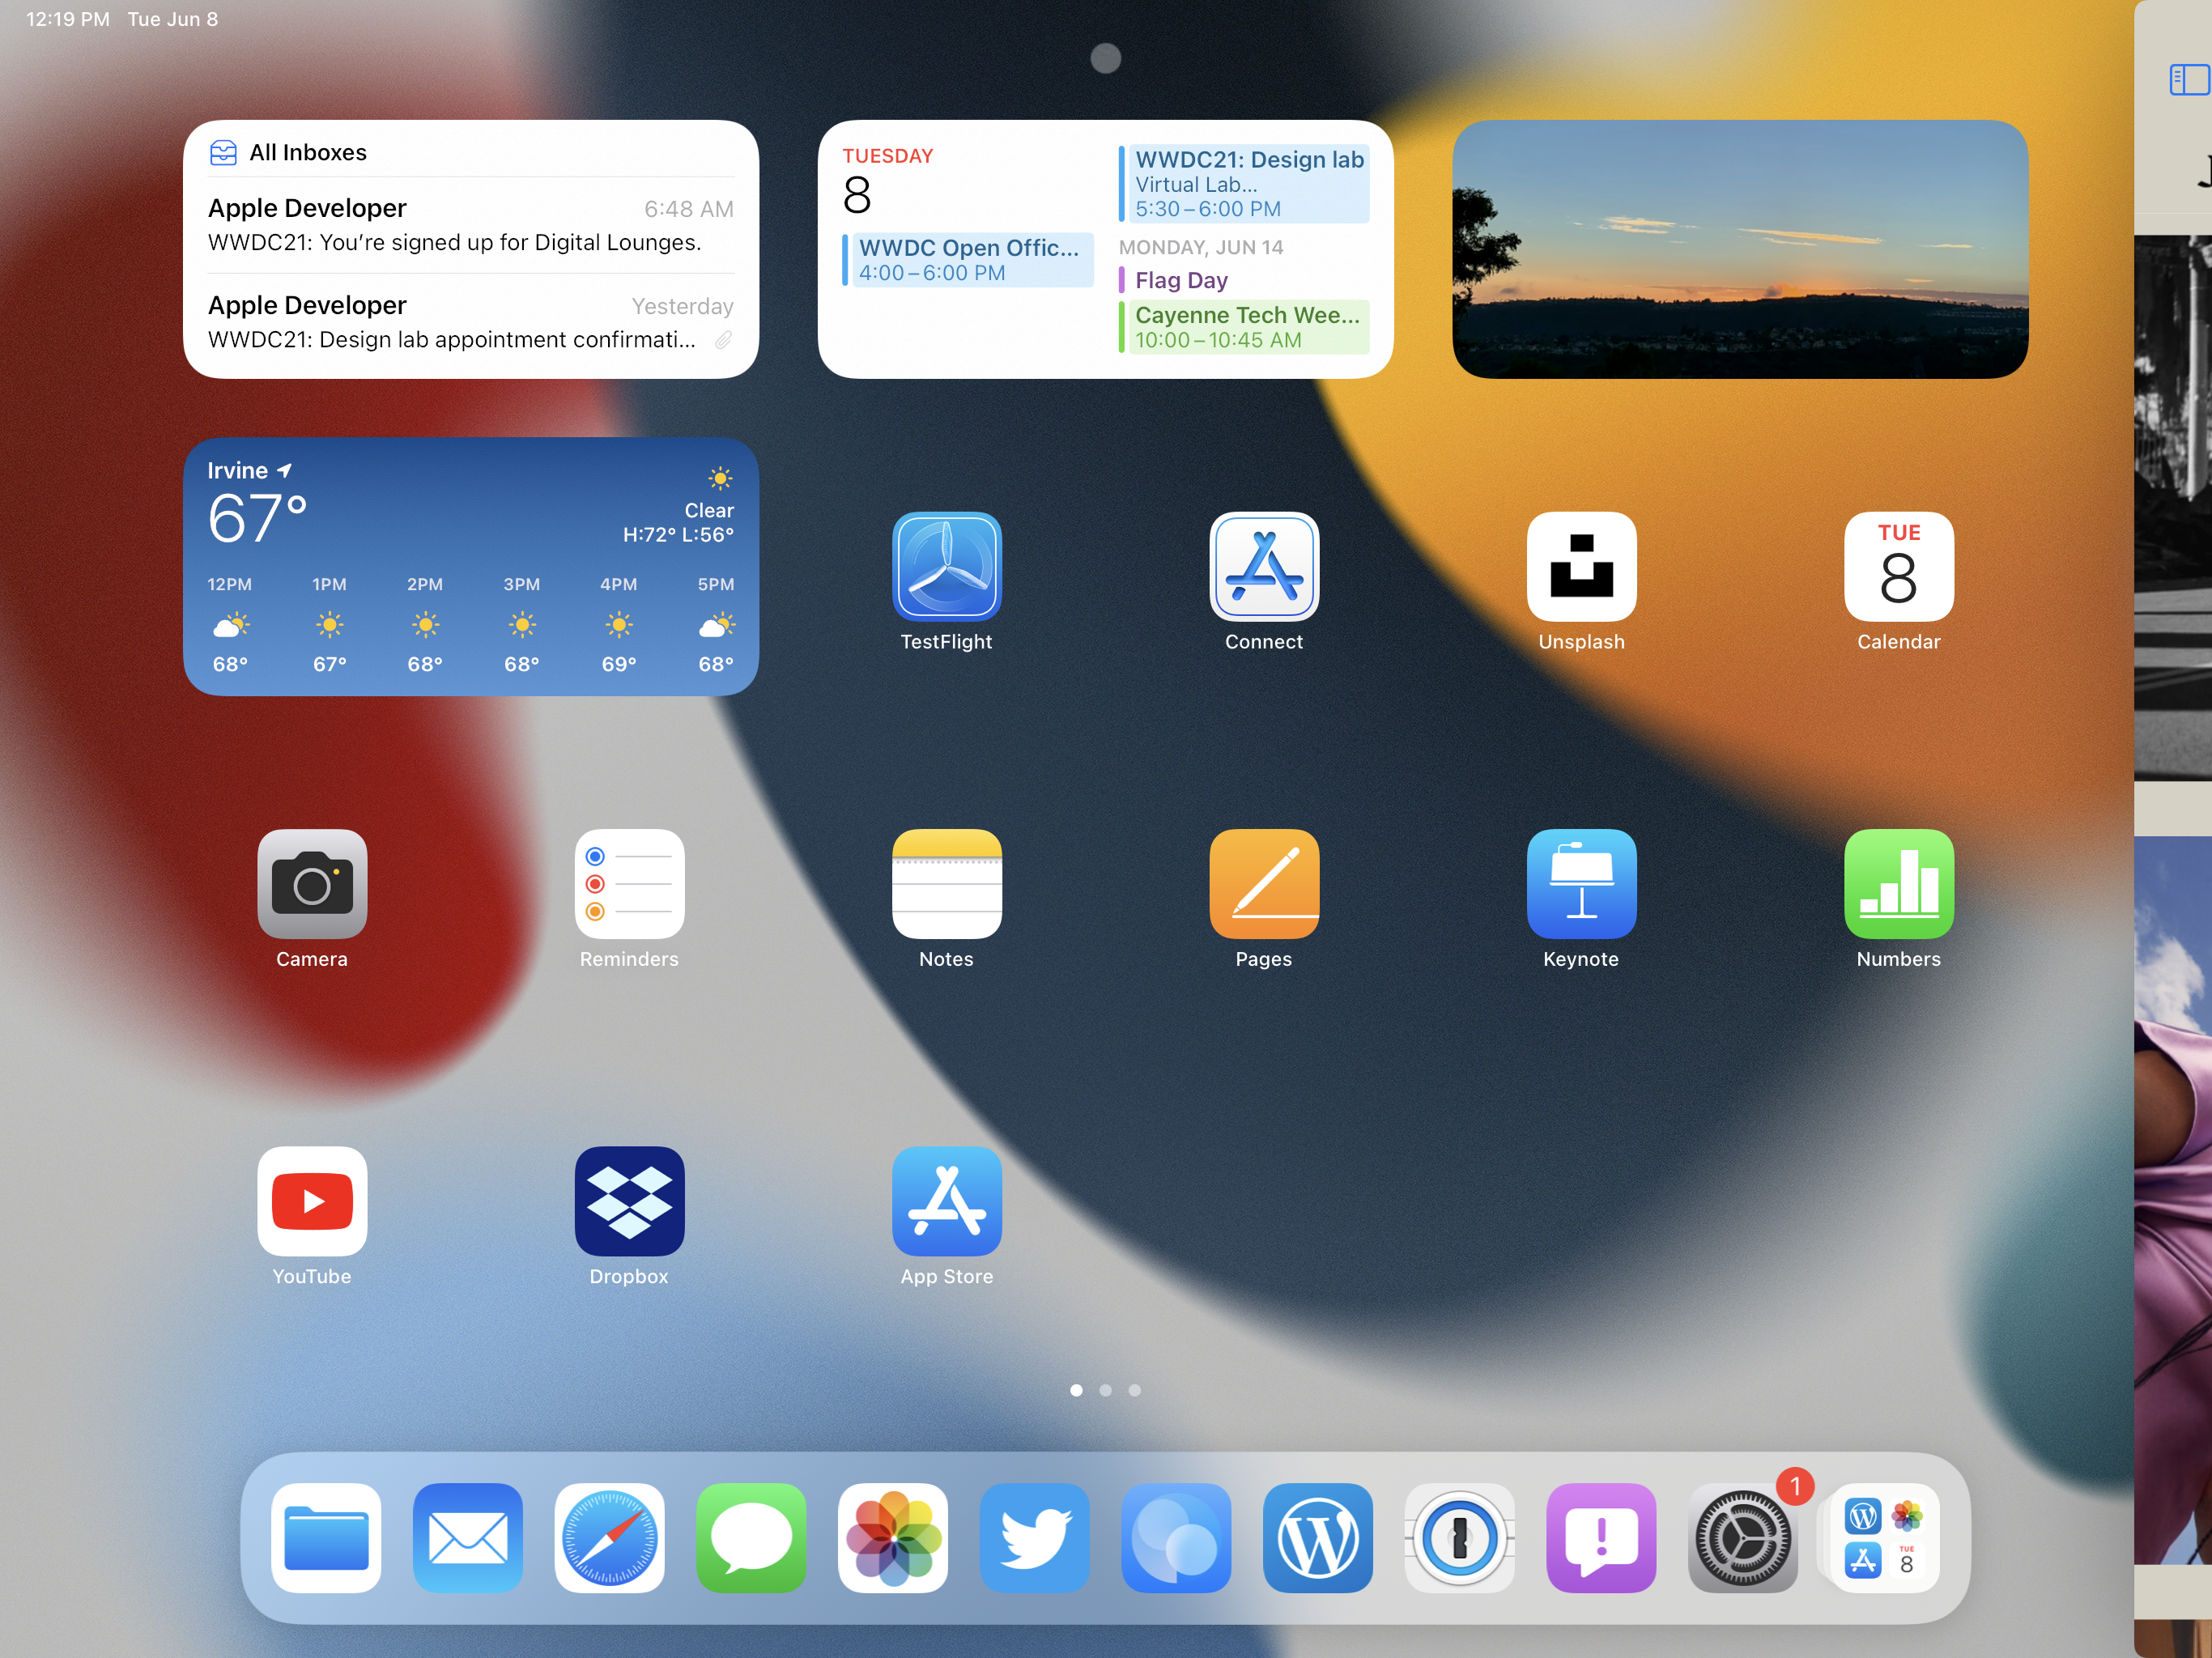Open the YouTube app

click(x=312, y=1200)
